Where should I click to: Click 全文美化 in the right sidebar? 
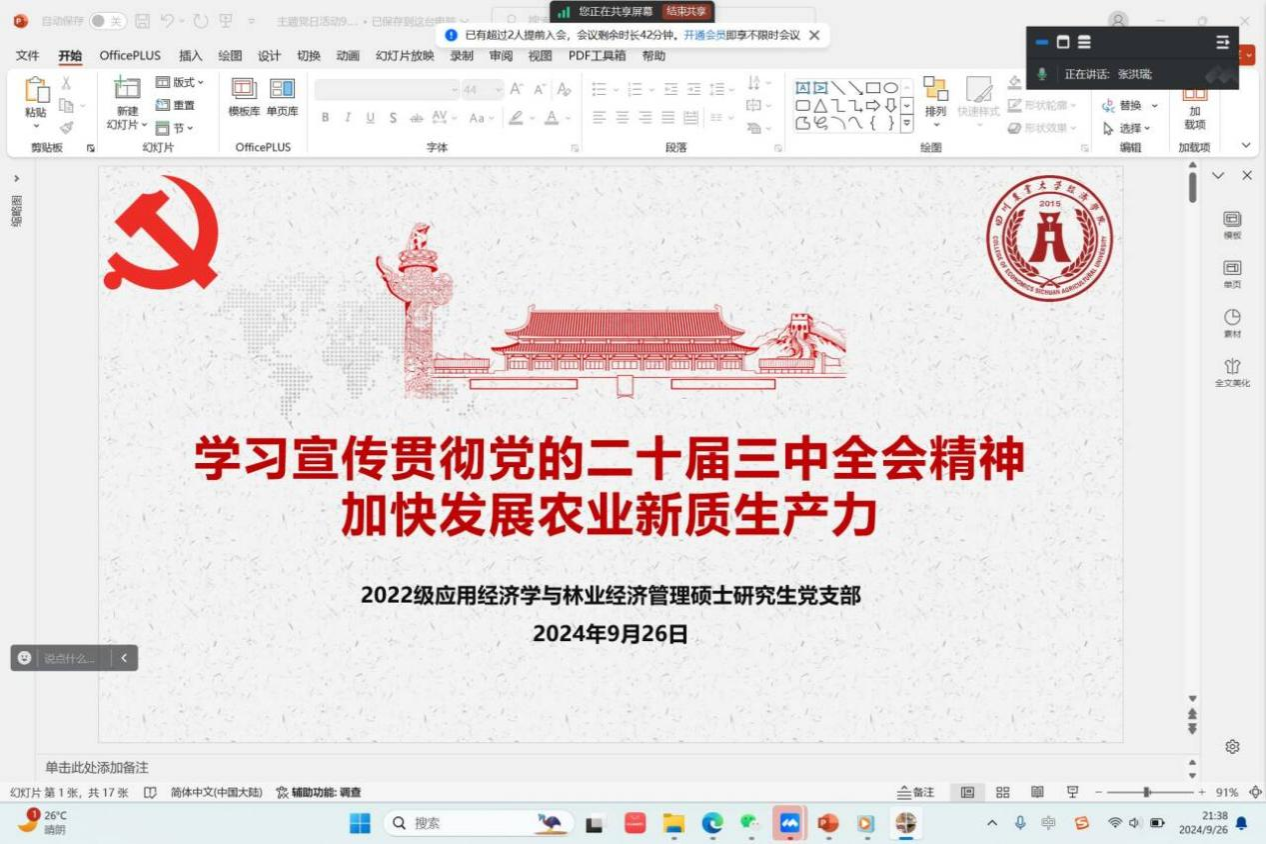pos(1232,372)
